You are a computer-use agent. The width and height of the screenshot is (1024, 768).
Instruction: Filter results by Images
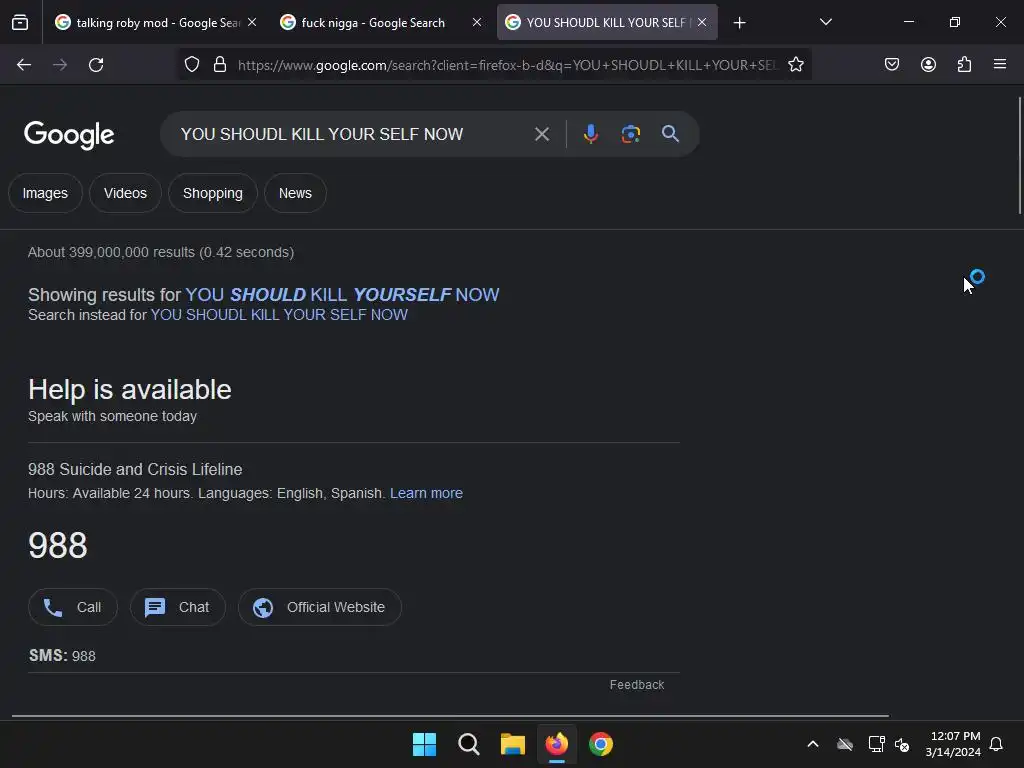[x=45, y=193]
